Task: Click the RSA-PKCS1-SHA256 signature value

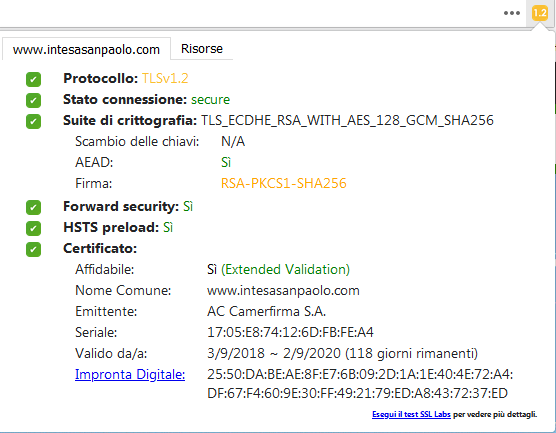Action: click(x=283, y=183)
